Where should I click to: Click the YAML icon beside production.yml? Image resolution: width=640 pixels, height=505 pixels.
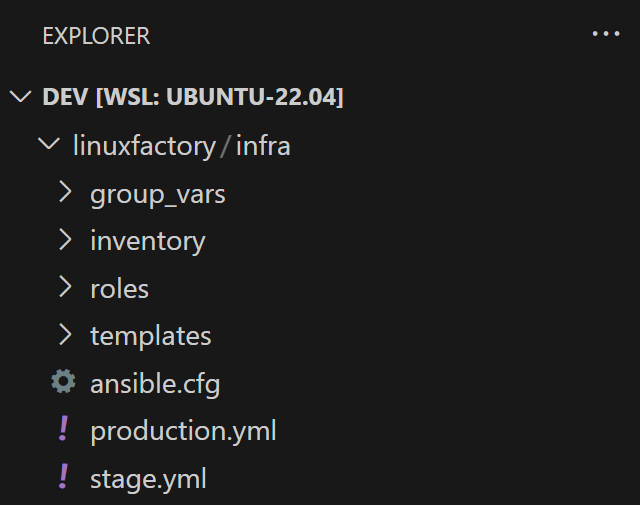pyautogui.click(x=64, y=430)
